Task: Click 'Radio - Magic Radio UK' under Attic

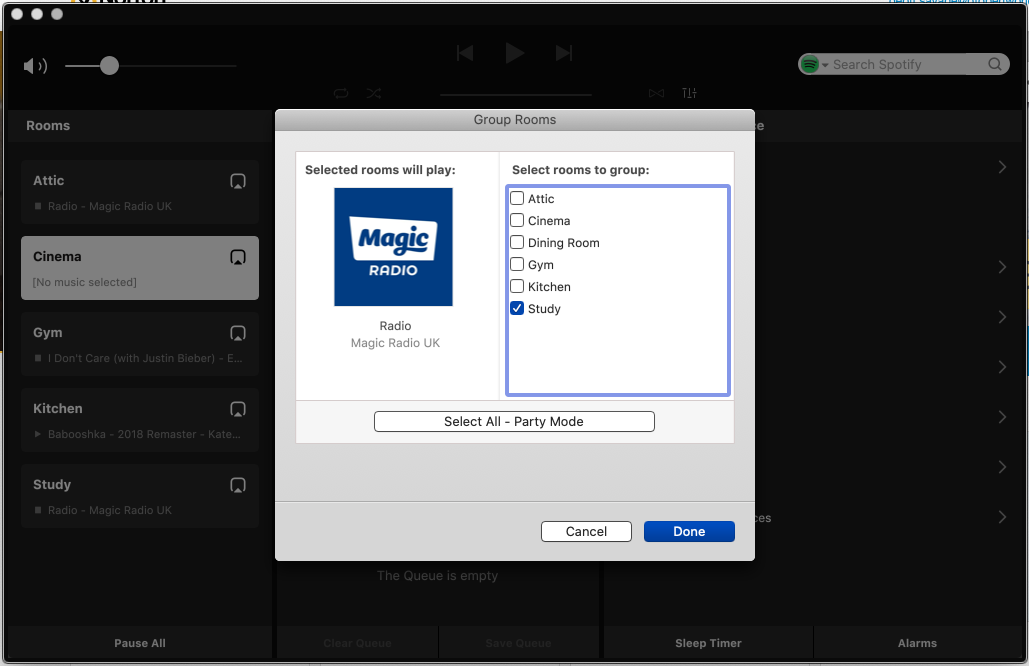Action: pyautogui.click(x=110, y=206)
